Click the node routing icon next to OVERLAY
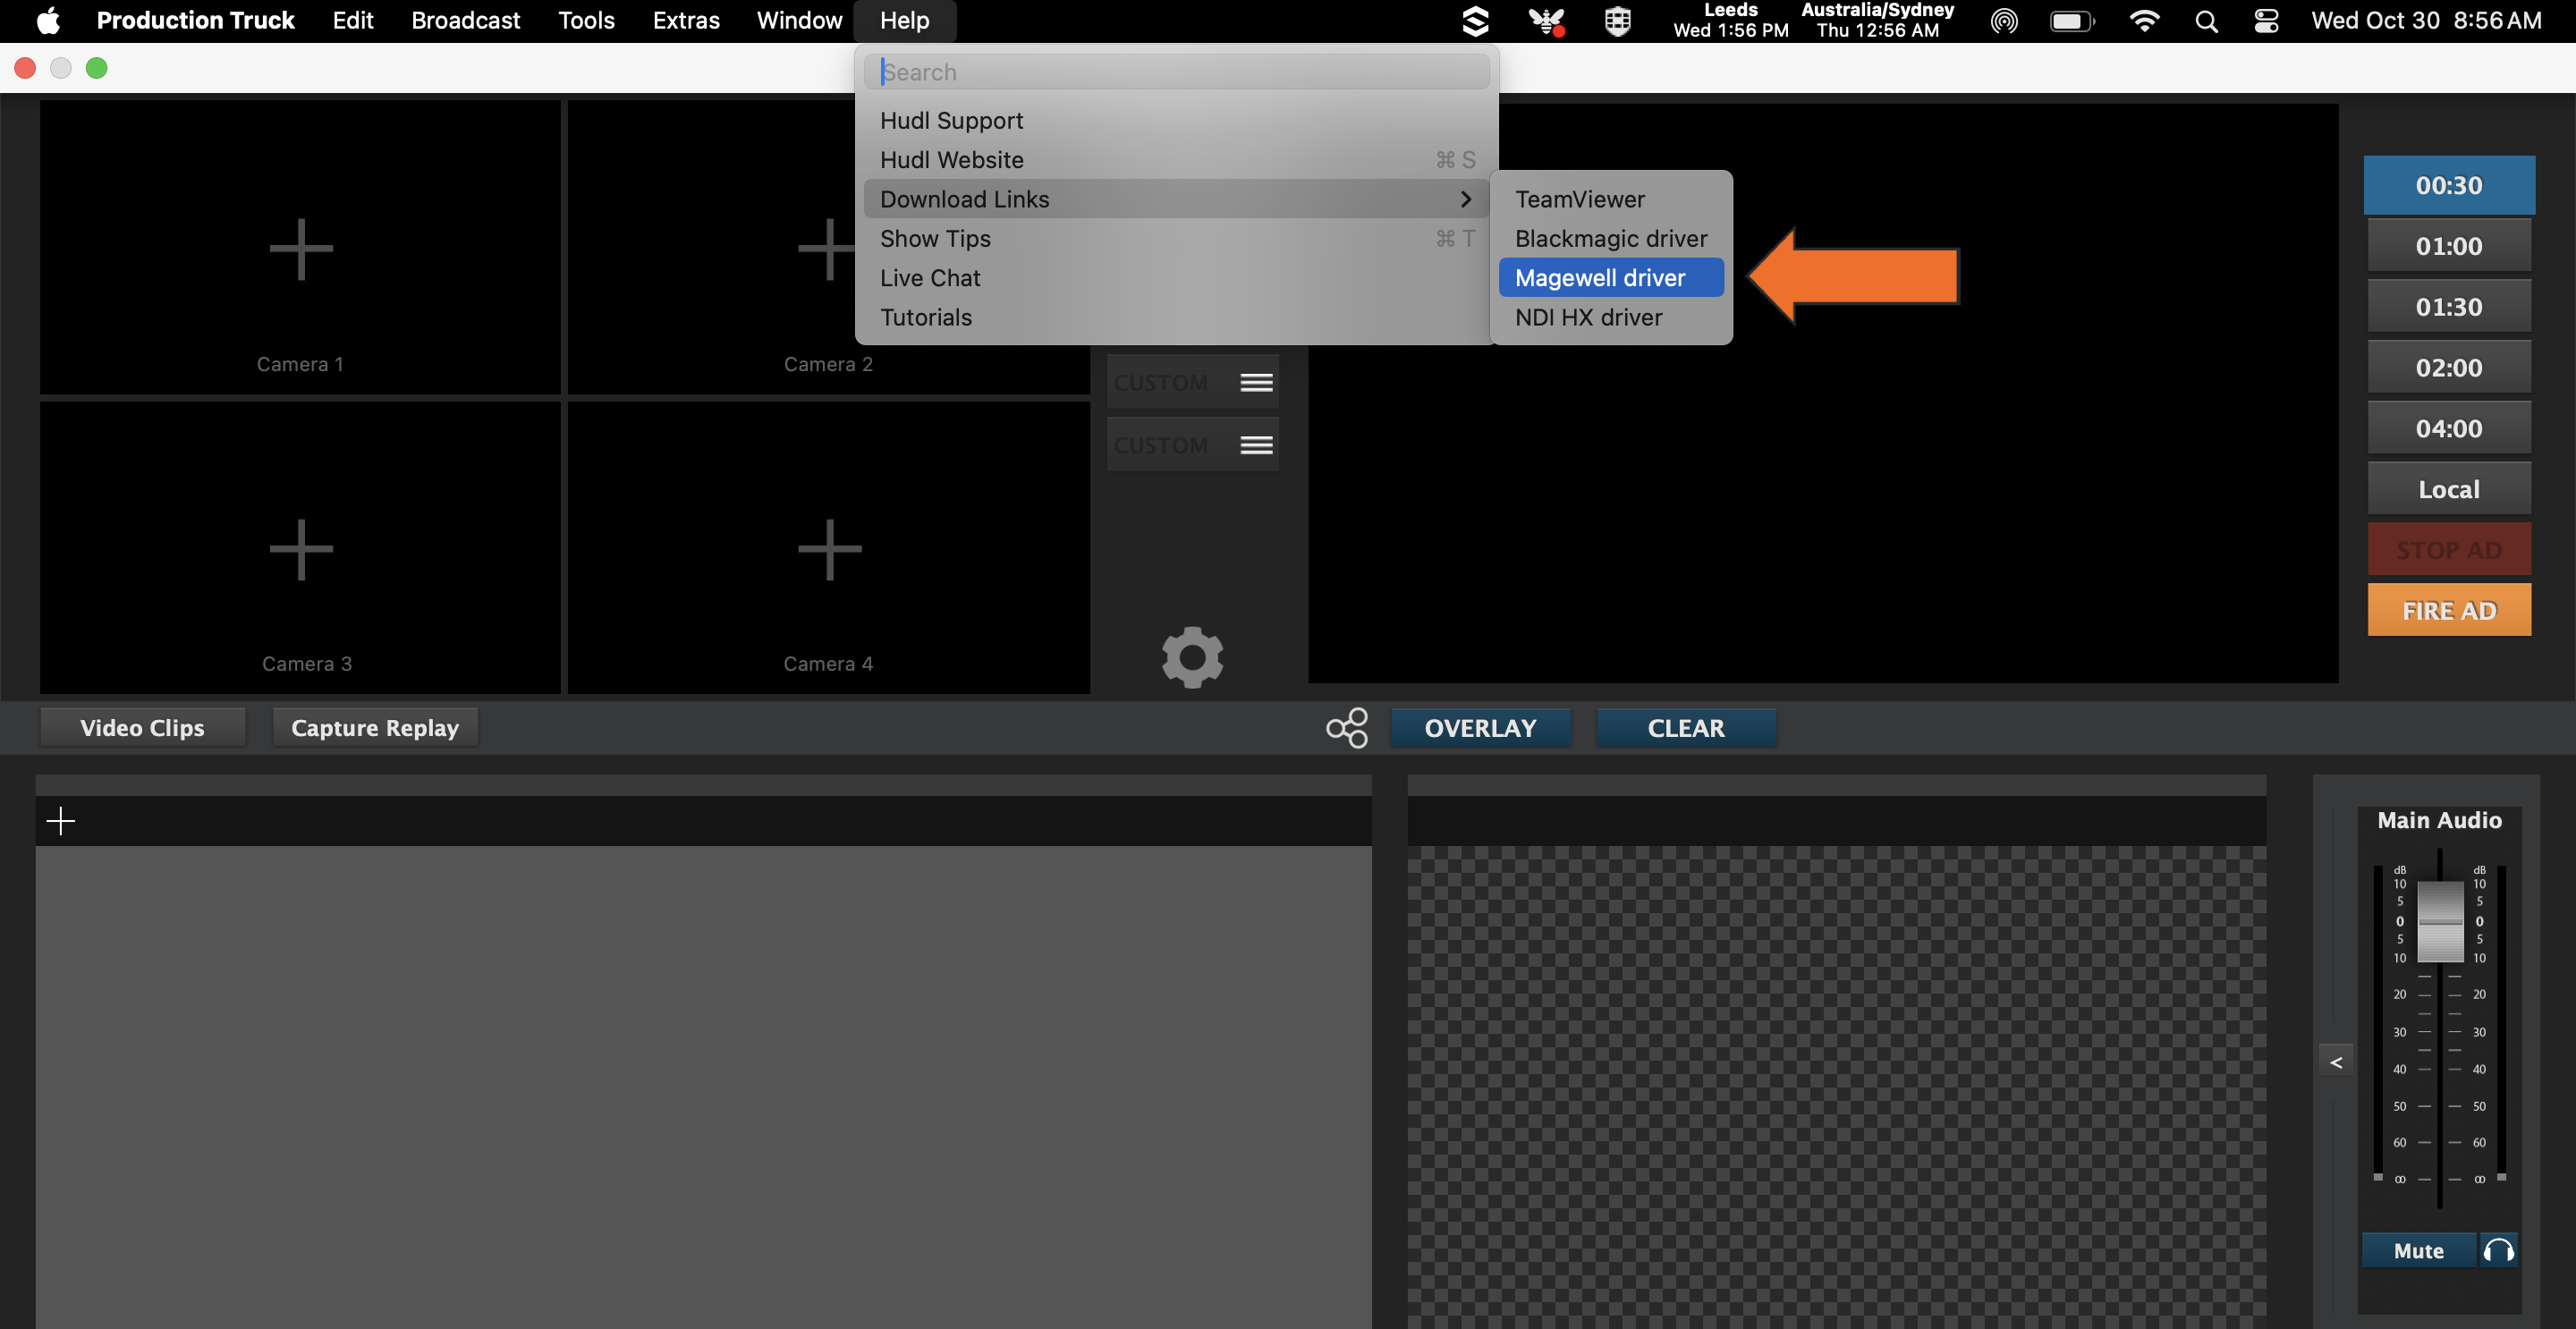The width and height of the screenshot is (2576, 1329). (x=1346, y=728)
